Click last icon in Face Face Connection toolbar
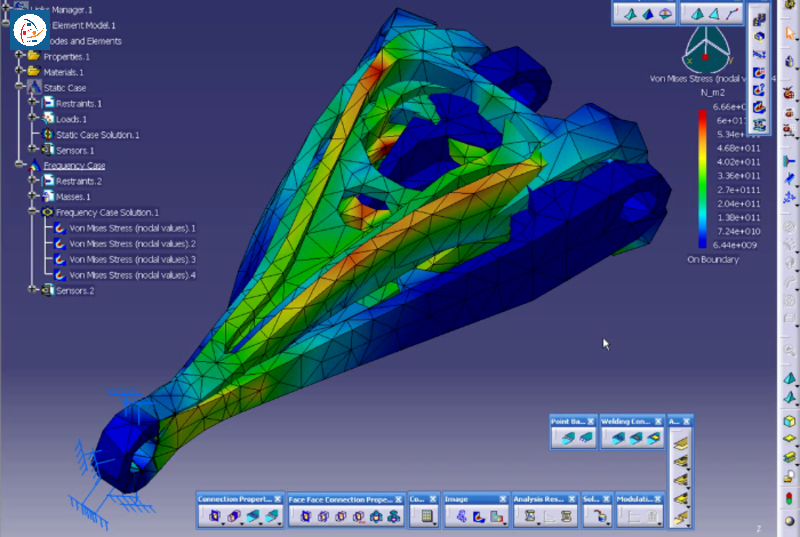800x537 pixels. [x=393, y=516]
